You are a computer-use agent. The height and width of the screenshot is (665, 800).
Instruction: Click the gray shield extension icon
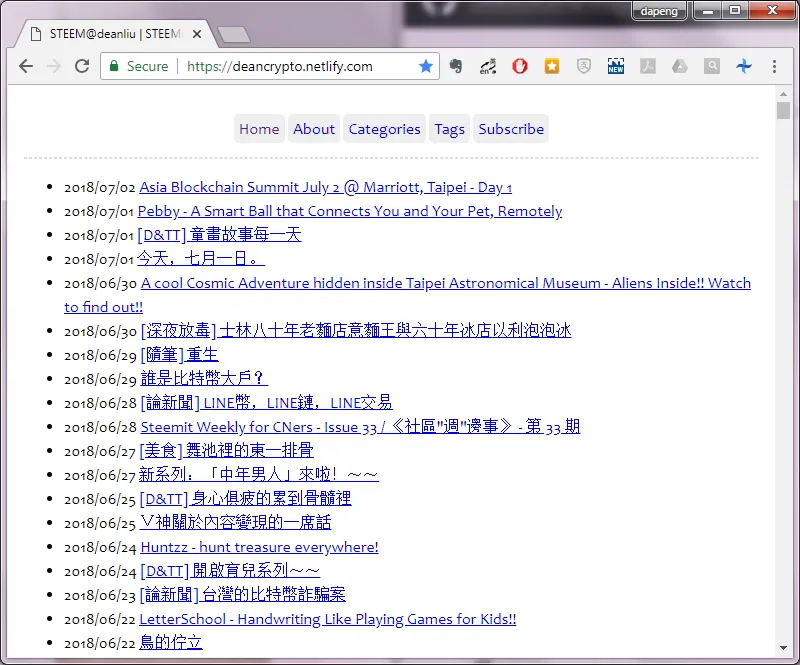(x=584, y=66)
